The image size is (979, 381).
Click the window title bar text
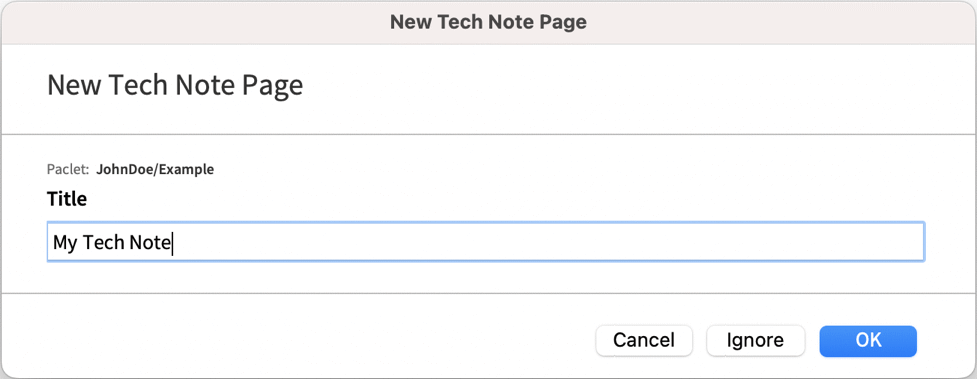pyautogui.click(x=488, y=22)
